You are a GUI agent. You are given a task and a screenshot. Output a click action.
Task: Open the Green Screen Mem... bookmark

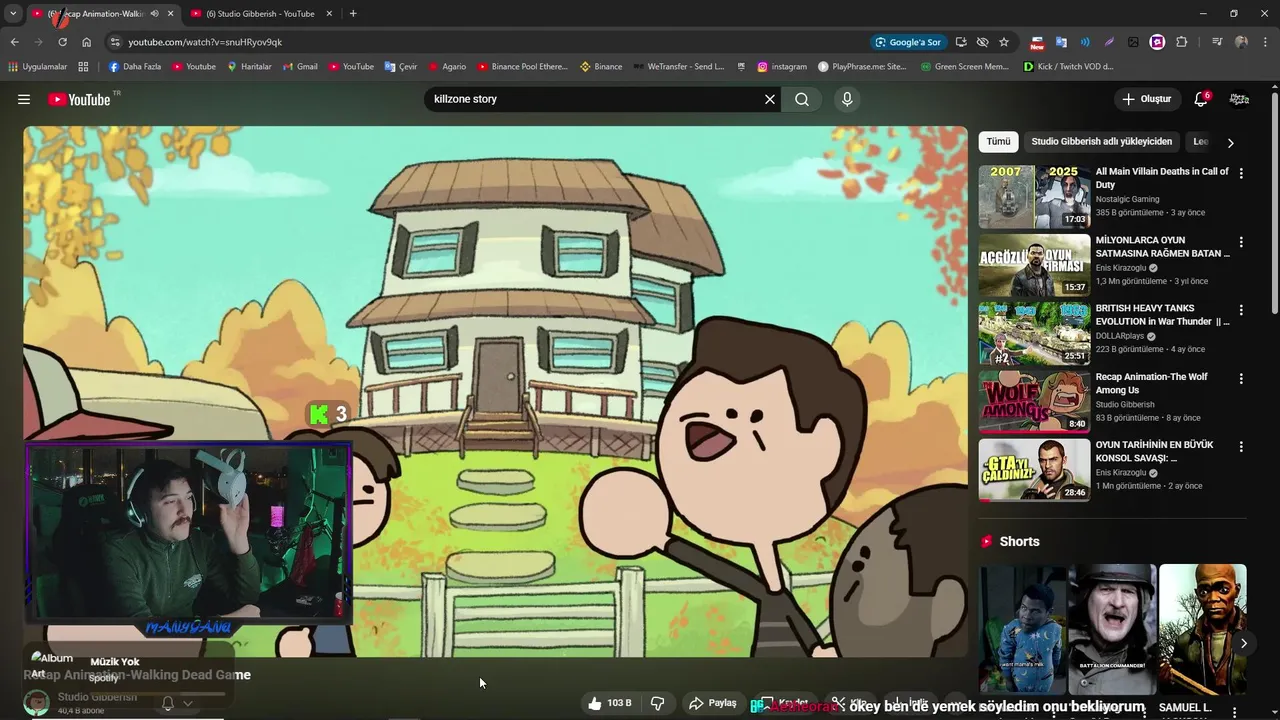(x=965, y=67)
